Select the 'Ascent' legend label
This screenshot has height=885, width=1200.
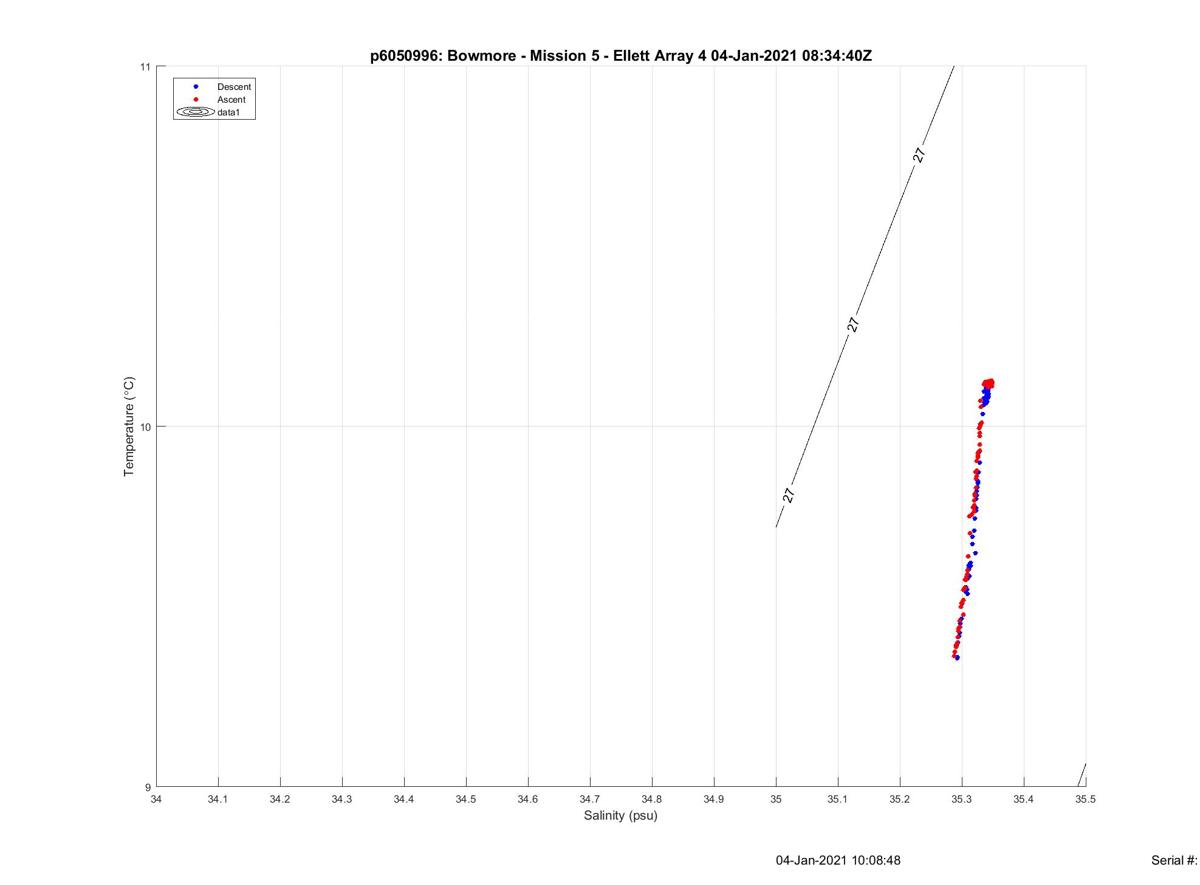pos(231,100)
